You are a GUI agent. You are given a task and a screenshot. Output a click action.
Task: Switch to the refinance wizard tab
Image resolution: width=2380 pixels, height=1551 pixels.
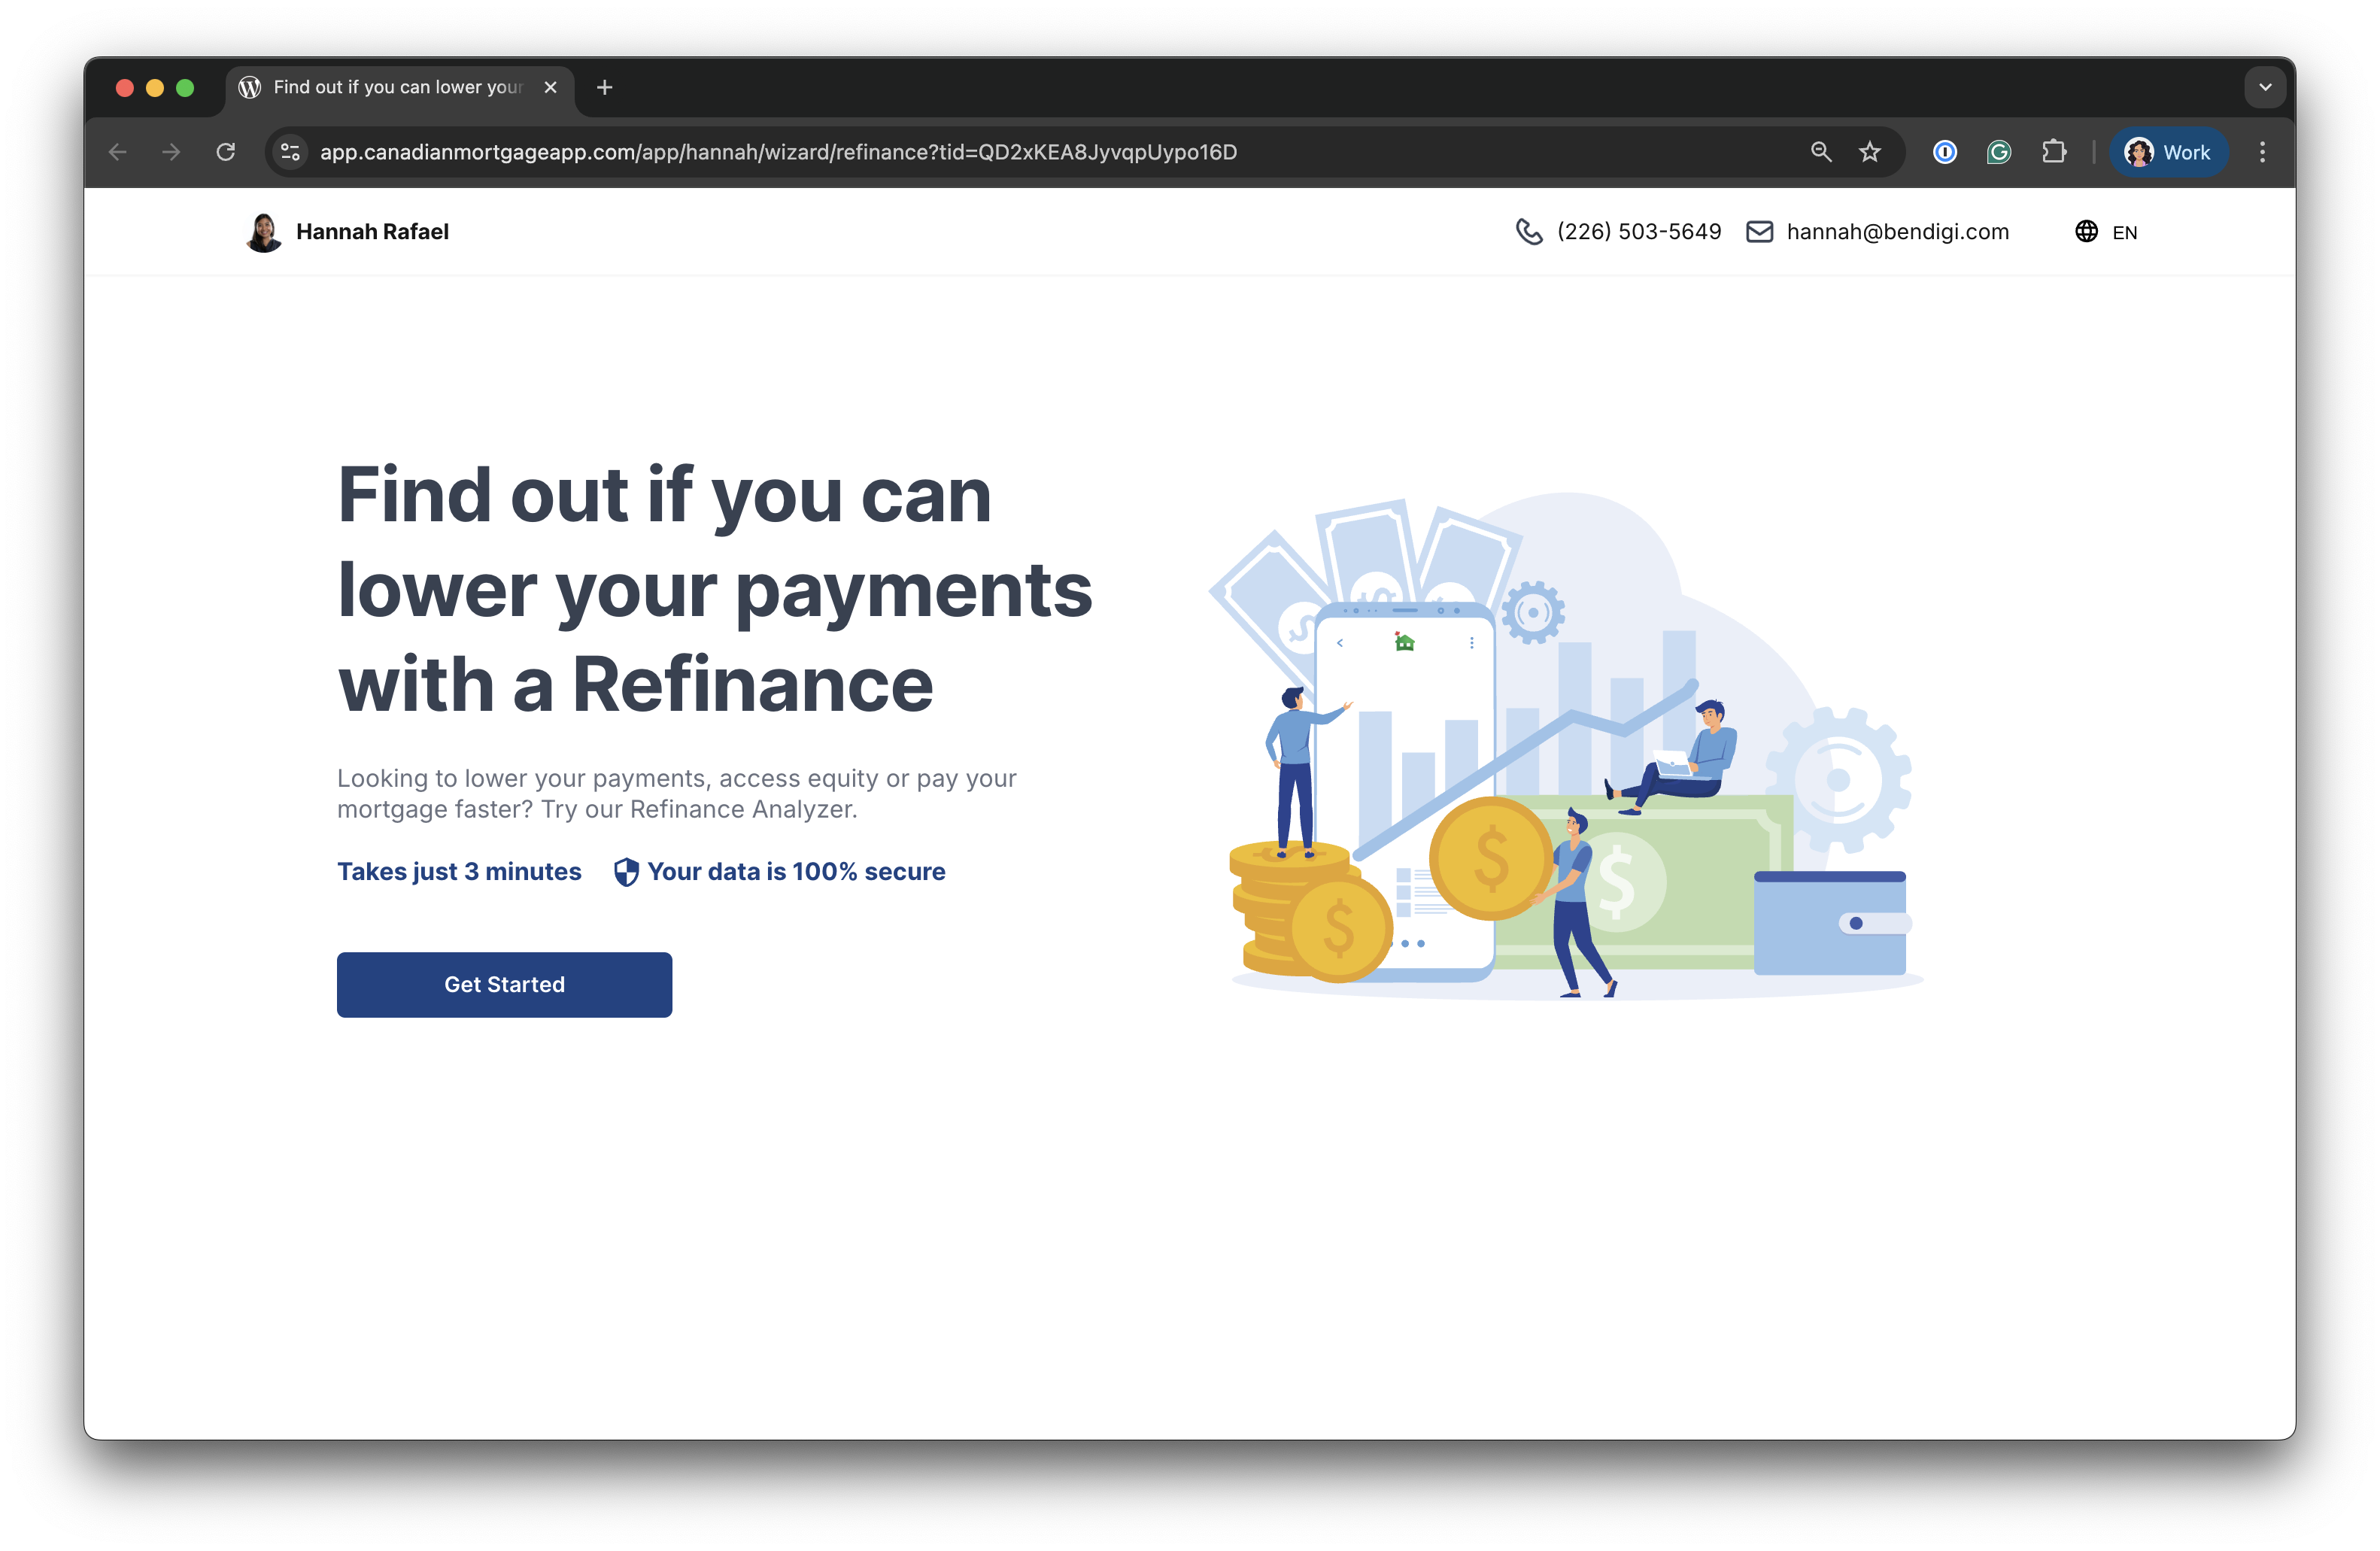(x=390, y=87)
